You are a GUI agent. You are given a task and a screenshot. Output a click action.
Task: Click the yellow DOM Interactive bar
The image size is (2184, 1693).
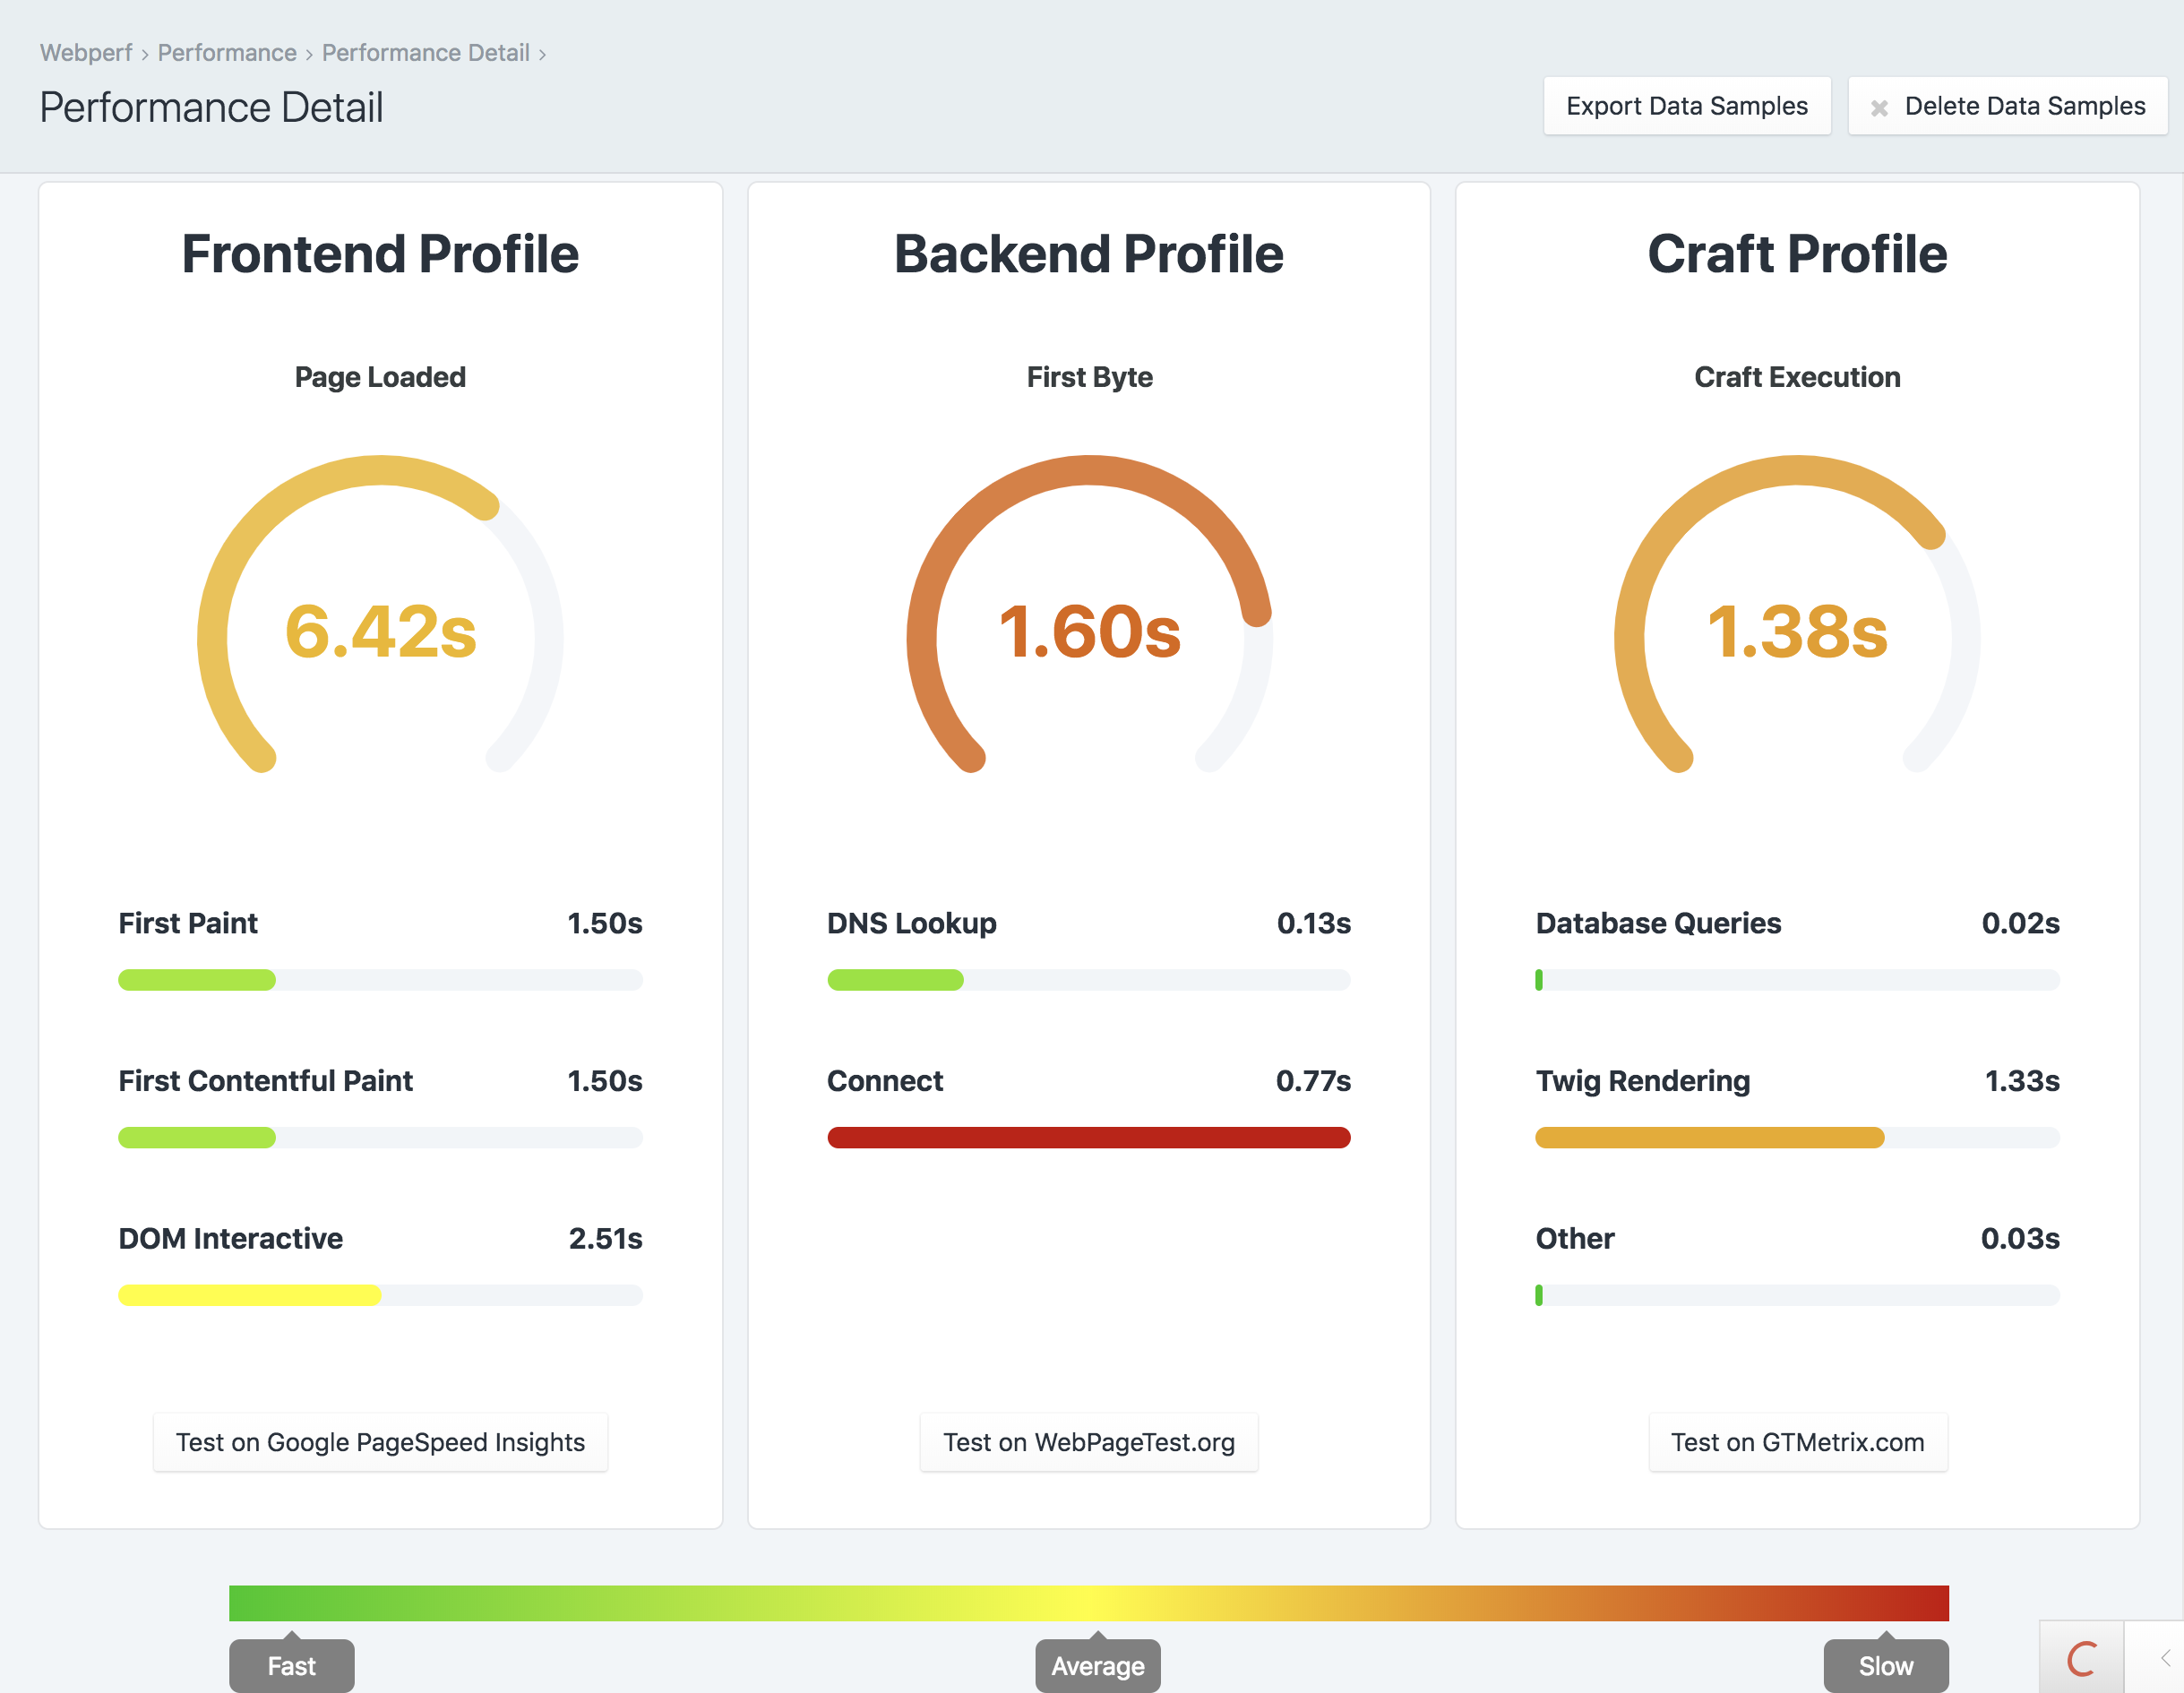(249, 1295)
